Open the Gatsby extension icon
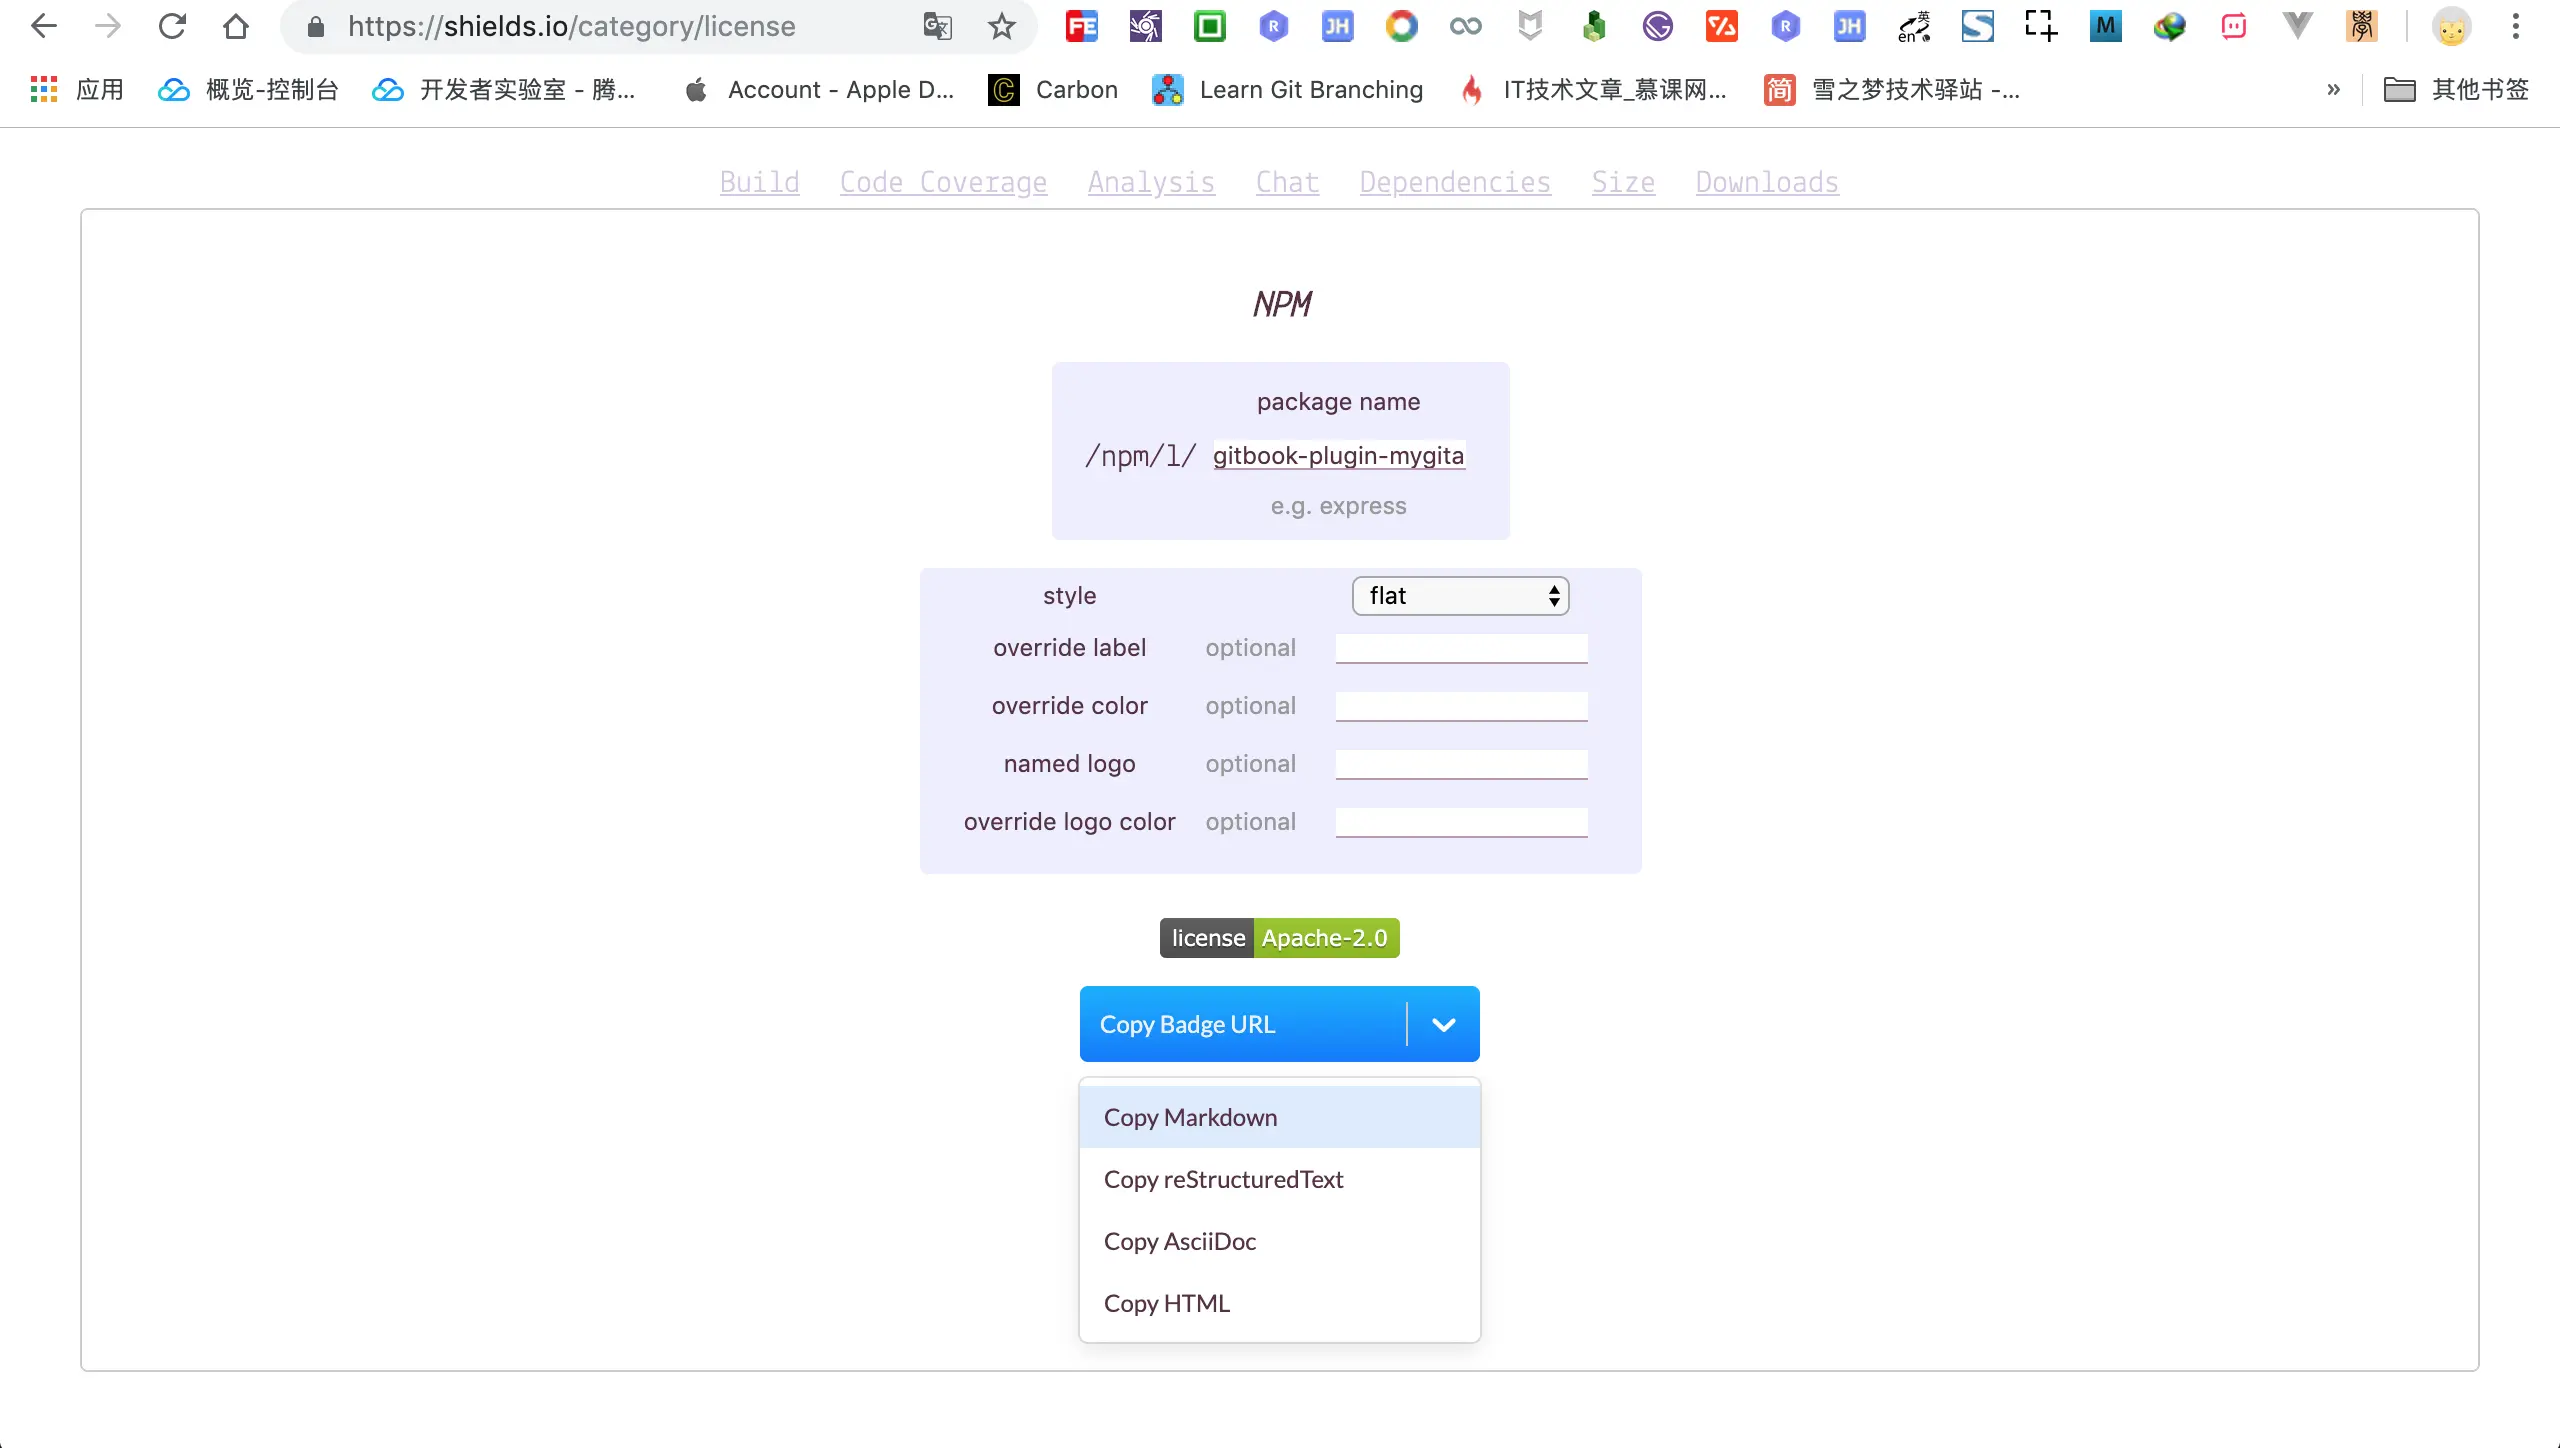Viewport: 2560px width, 1448px height. [x=1659, y=27]
